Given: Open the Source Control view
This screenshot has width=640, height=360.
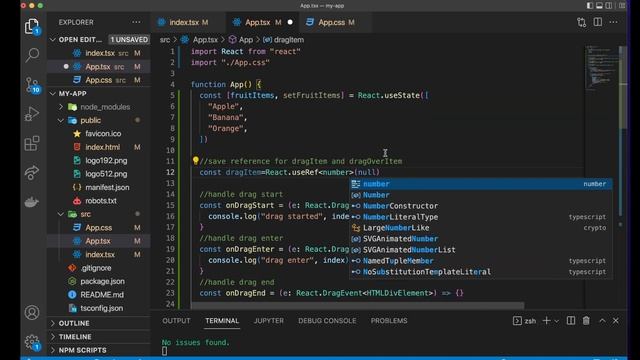Looking at the screenshot, I should tap(32, 85).
